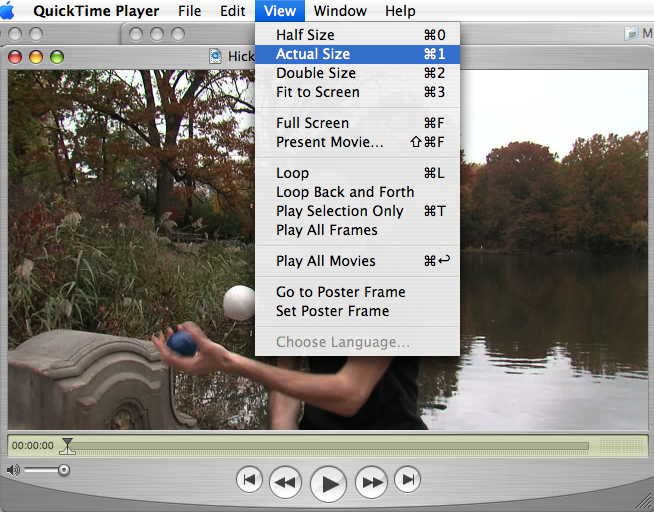Click the volume speaker icon

pyautogui.click(x=13, y=470)
